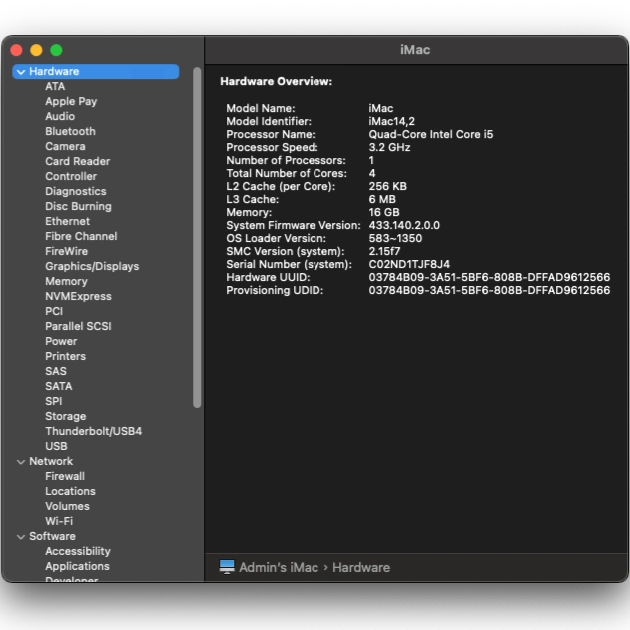Viewport: 630px width, 630px height.
Task: Click the iMac window title
Action: coord(415,50)
